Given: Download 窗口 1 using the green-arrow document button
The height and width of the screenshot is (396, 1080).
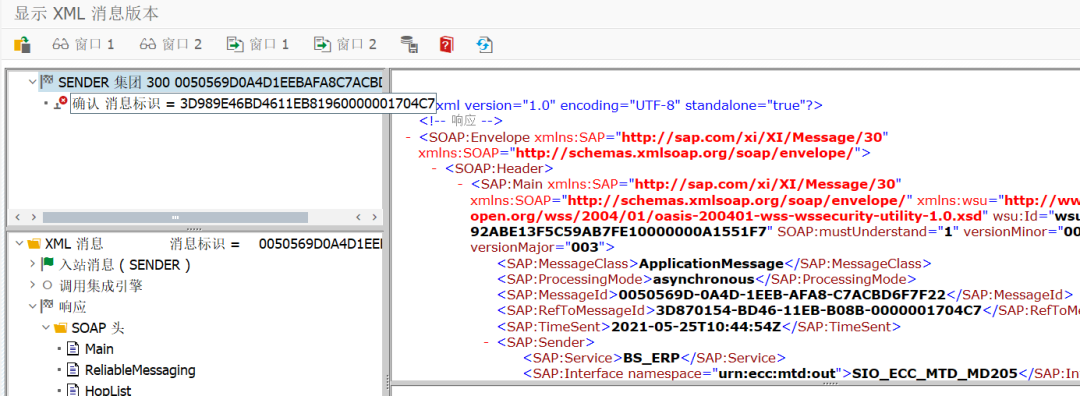Looking at the screenshot, I should click(258, 45).
